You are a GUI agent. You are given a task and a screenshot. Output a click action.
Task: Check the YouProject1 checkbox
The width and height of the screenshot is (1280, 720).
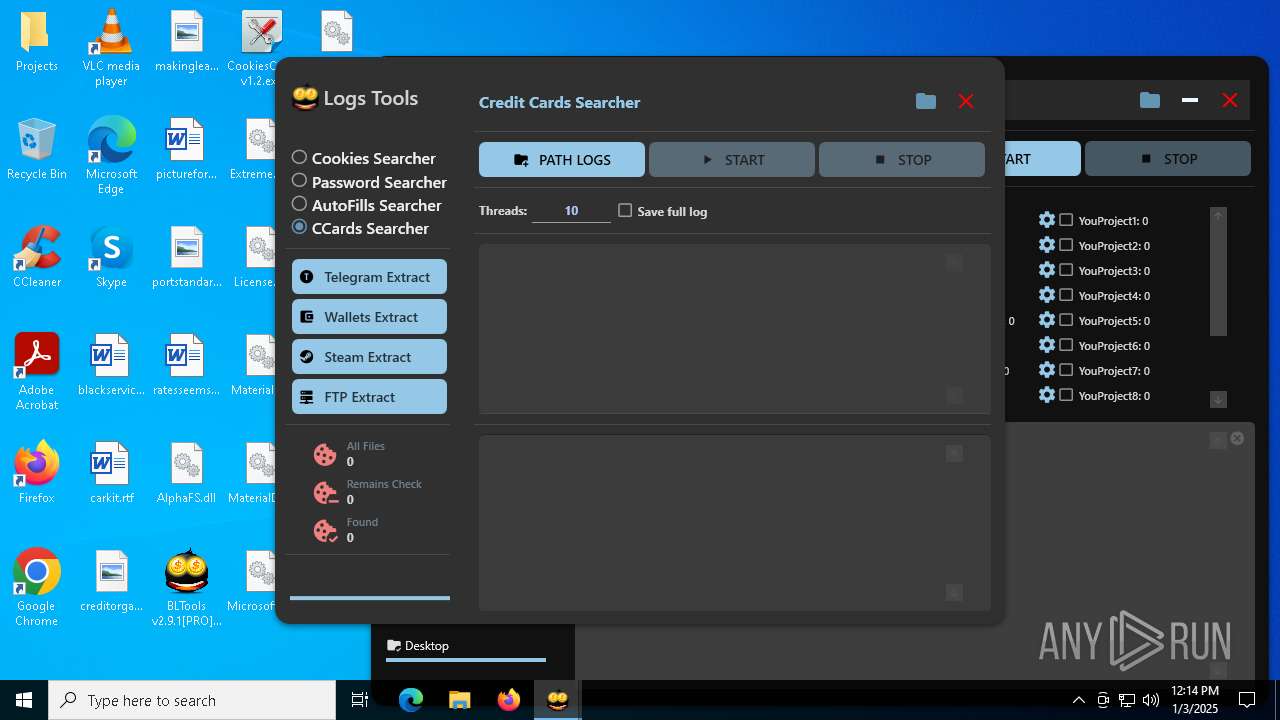[x=1066, y=220]
